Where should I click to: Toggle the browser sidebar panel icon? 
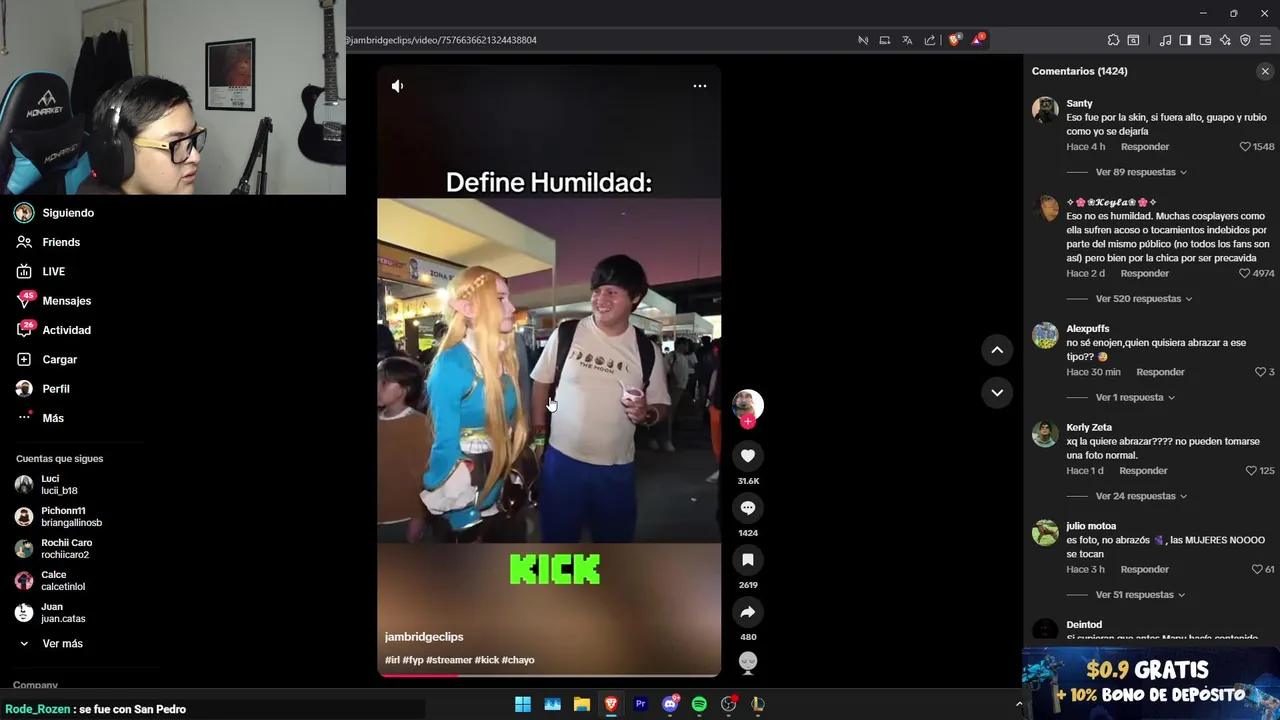(x=1185, y=40)
